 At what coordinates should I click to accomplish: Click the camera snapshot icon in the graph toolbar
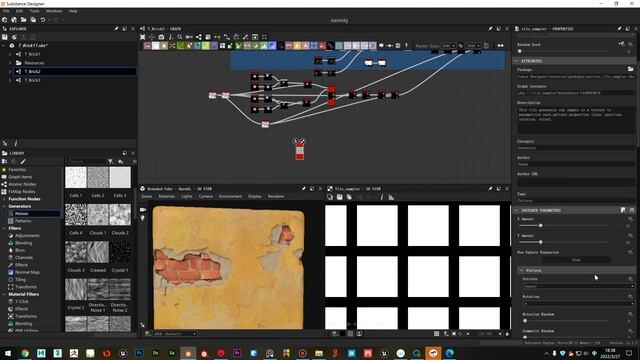tap(161, 37)
